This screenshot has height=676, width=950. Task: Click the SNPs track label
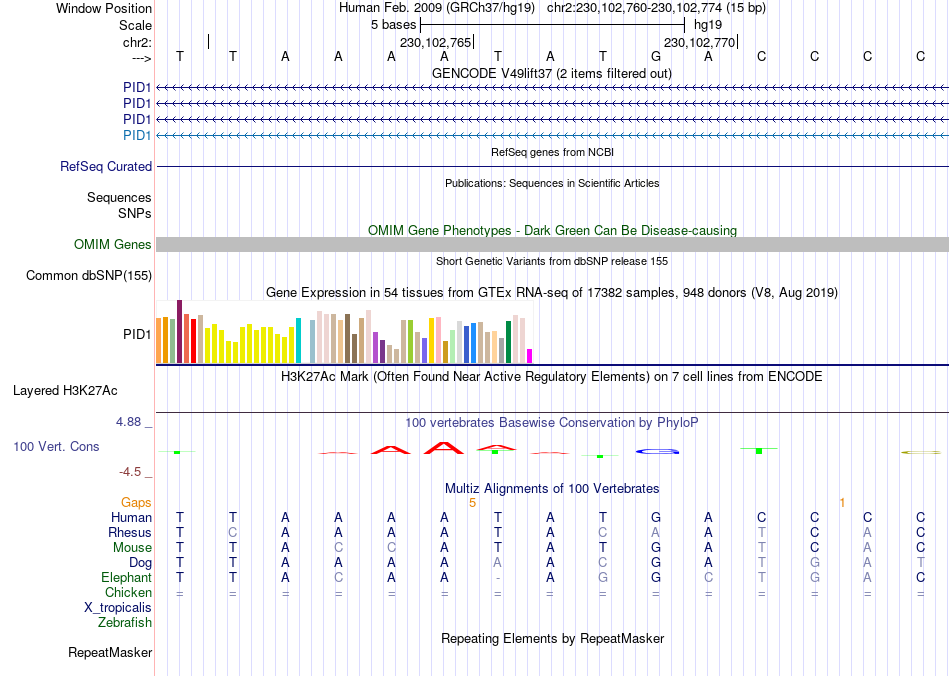[135, 213]
